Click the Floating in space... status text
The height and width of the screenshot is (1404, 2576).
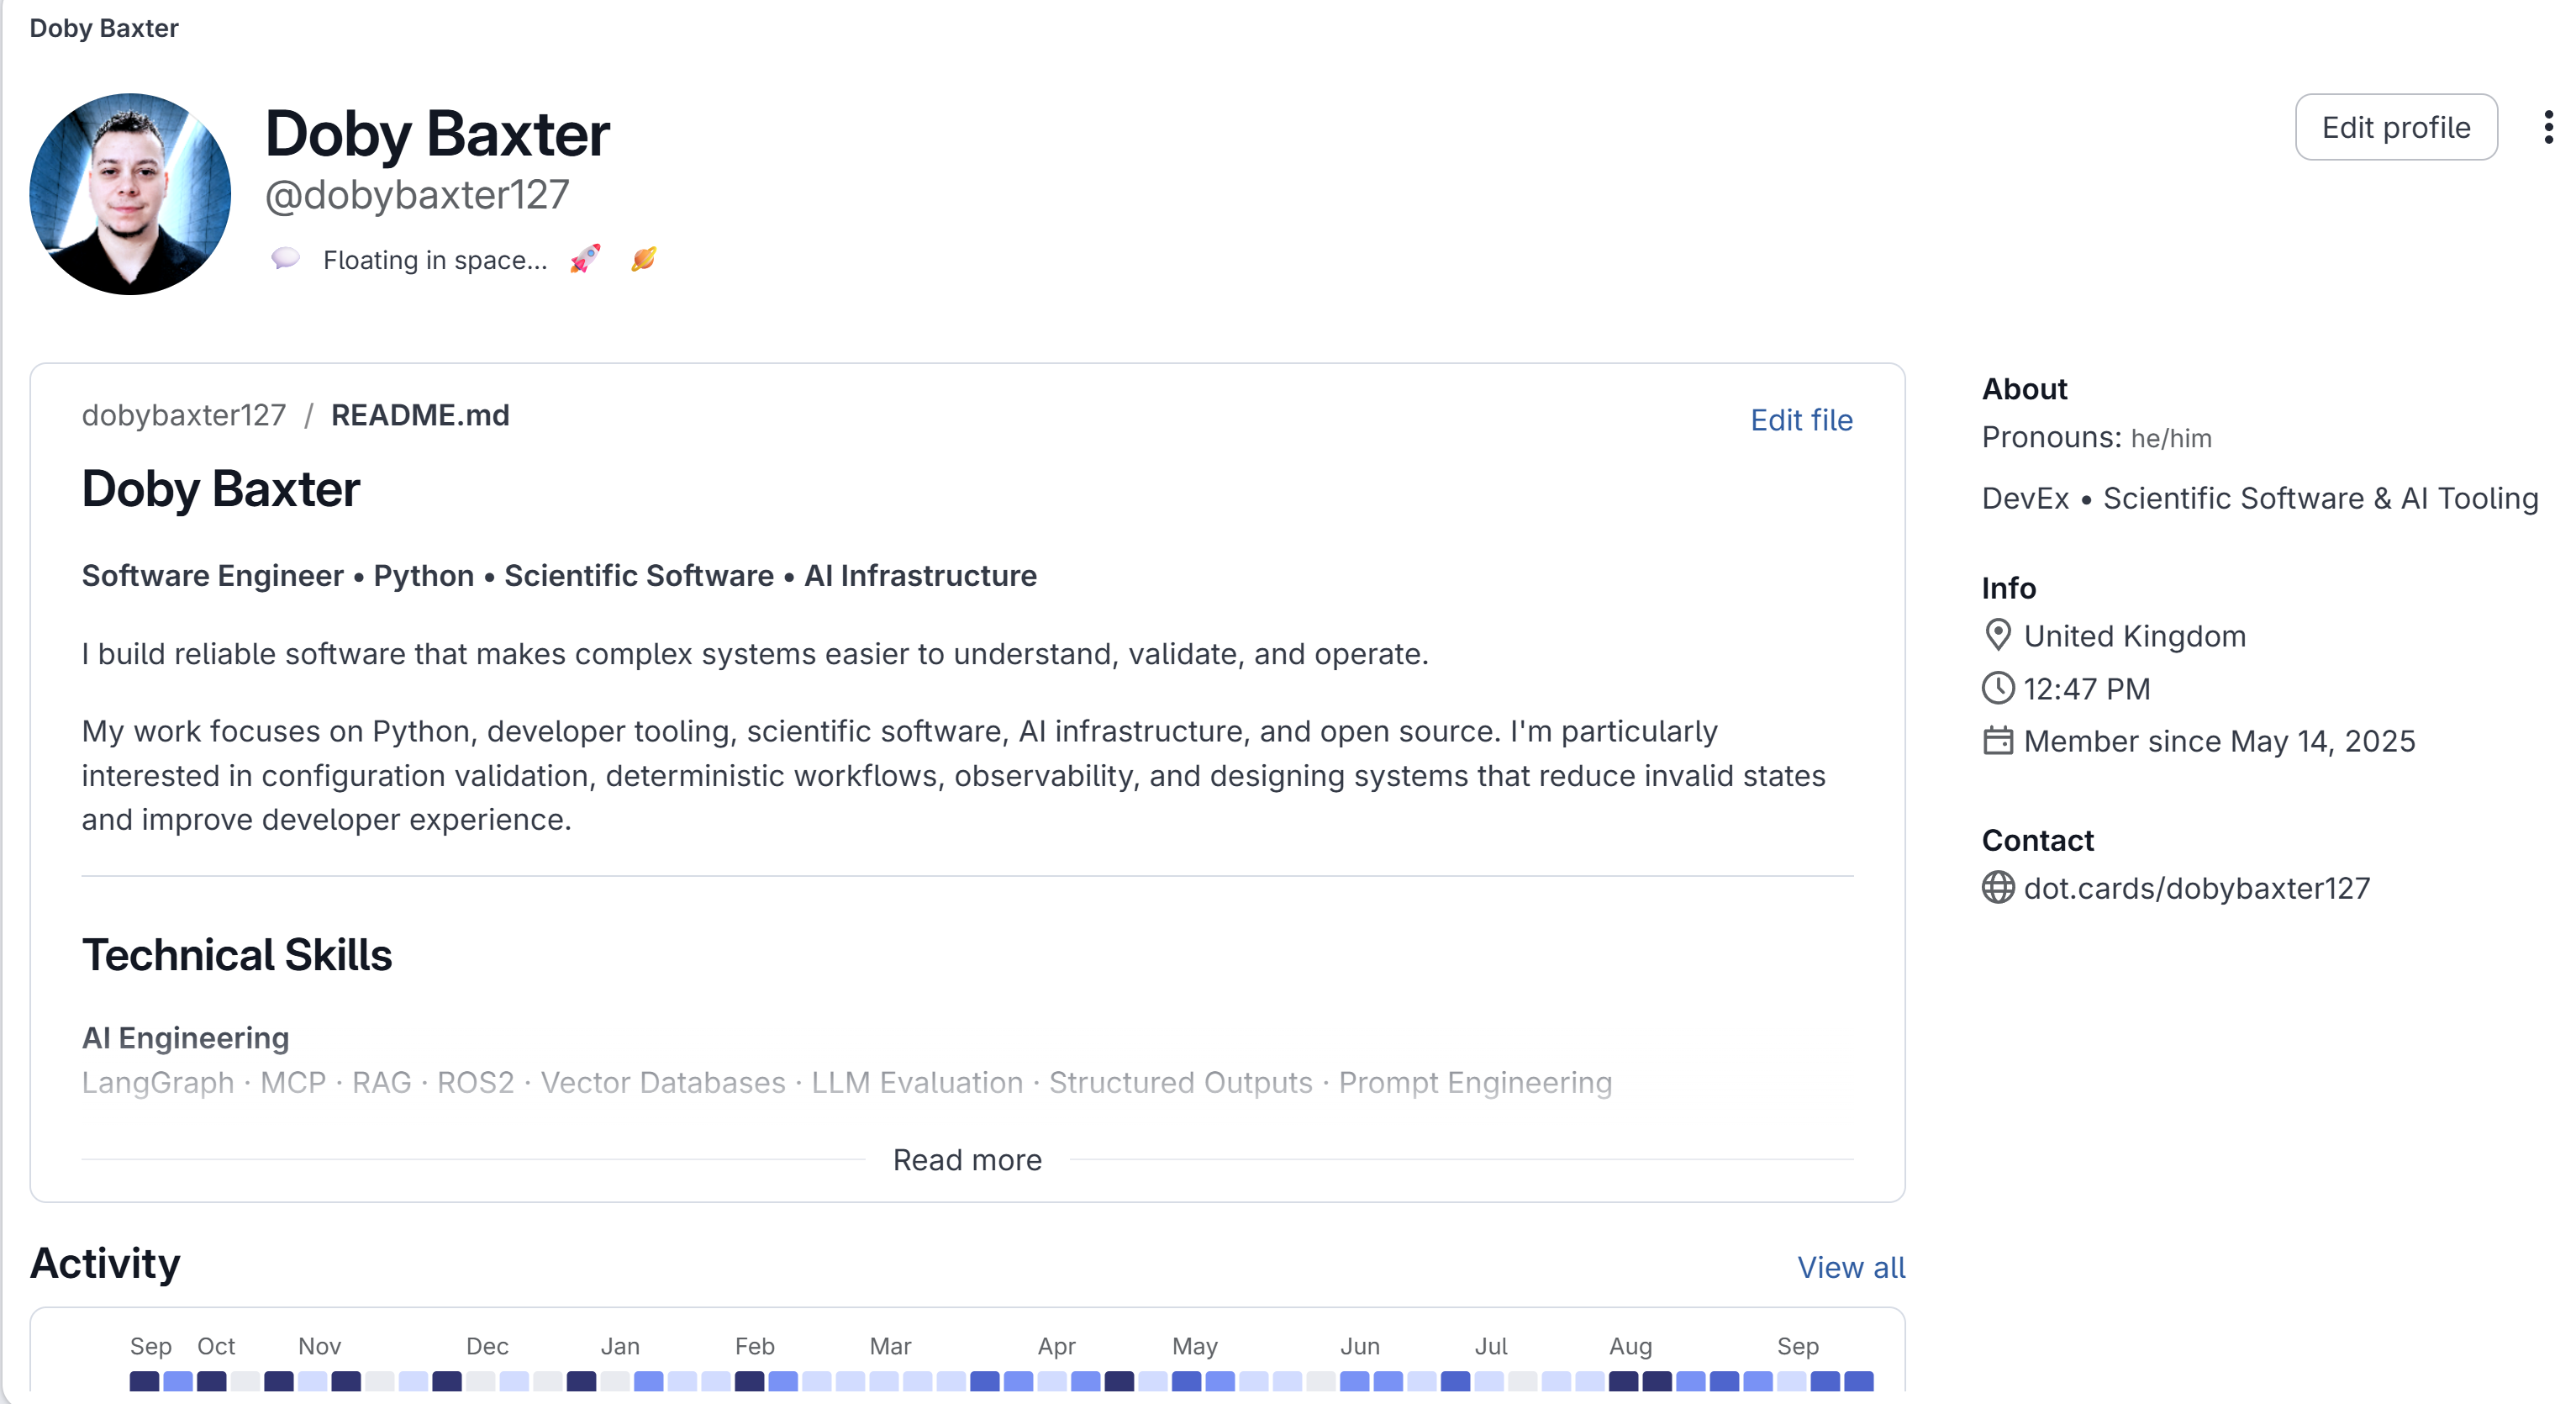pos(435,260)
